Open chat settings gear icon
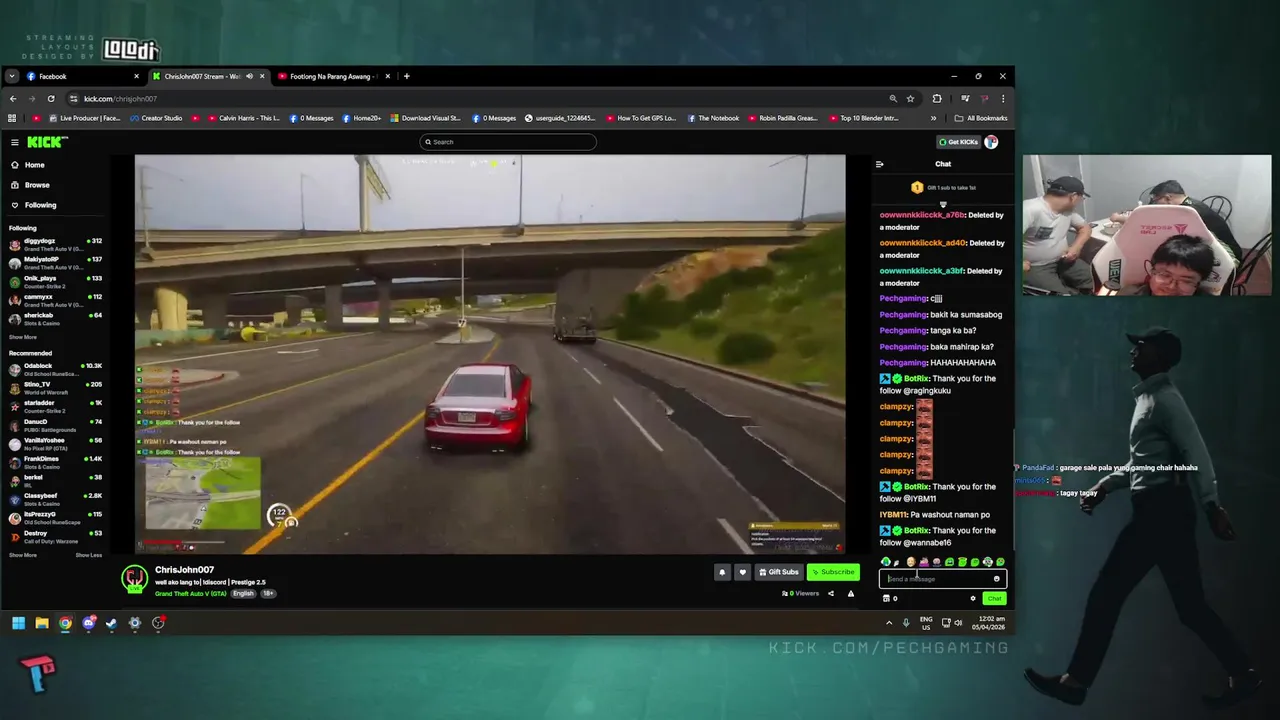 [x=973, y=598]
